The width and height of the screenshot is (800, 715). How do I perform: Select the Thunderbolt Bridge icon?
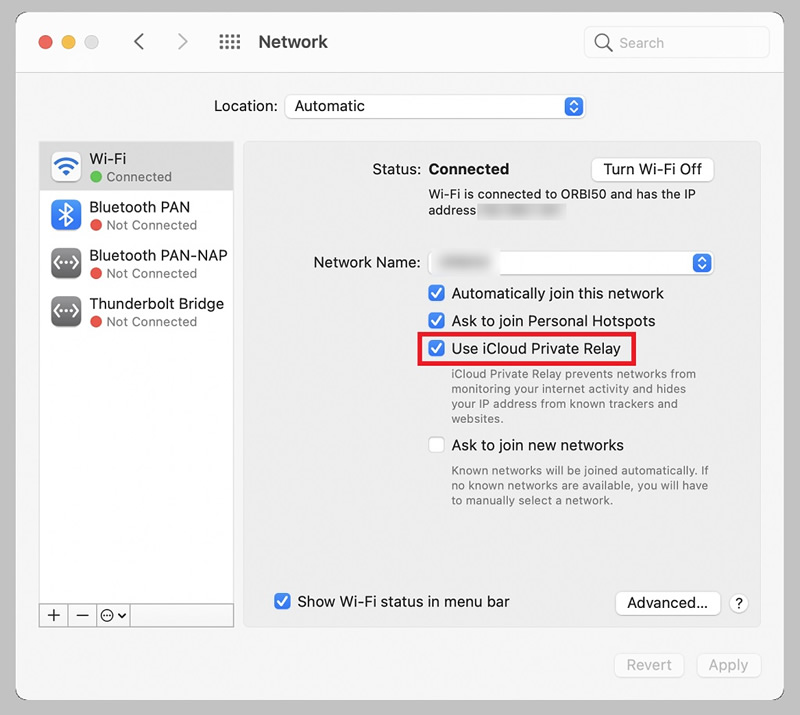[x=66, y=311]
